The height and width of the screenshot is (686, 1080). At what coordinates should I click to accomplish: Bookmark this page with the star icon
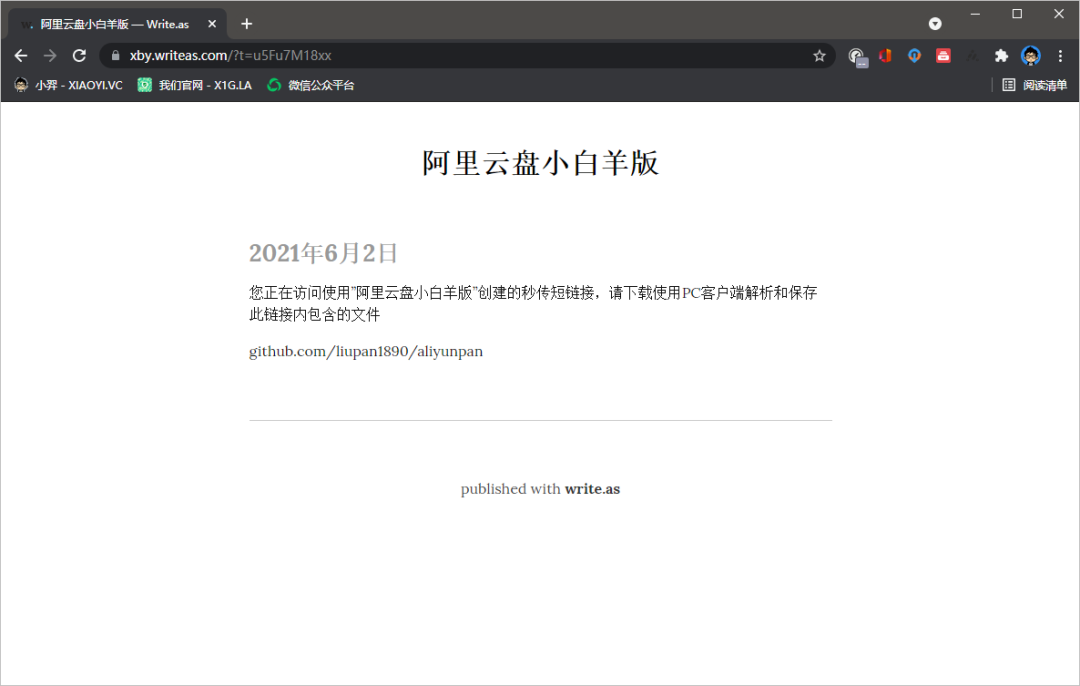(819, 57)
